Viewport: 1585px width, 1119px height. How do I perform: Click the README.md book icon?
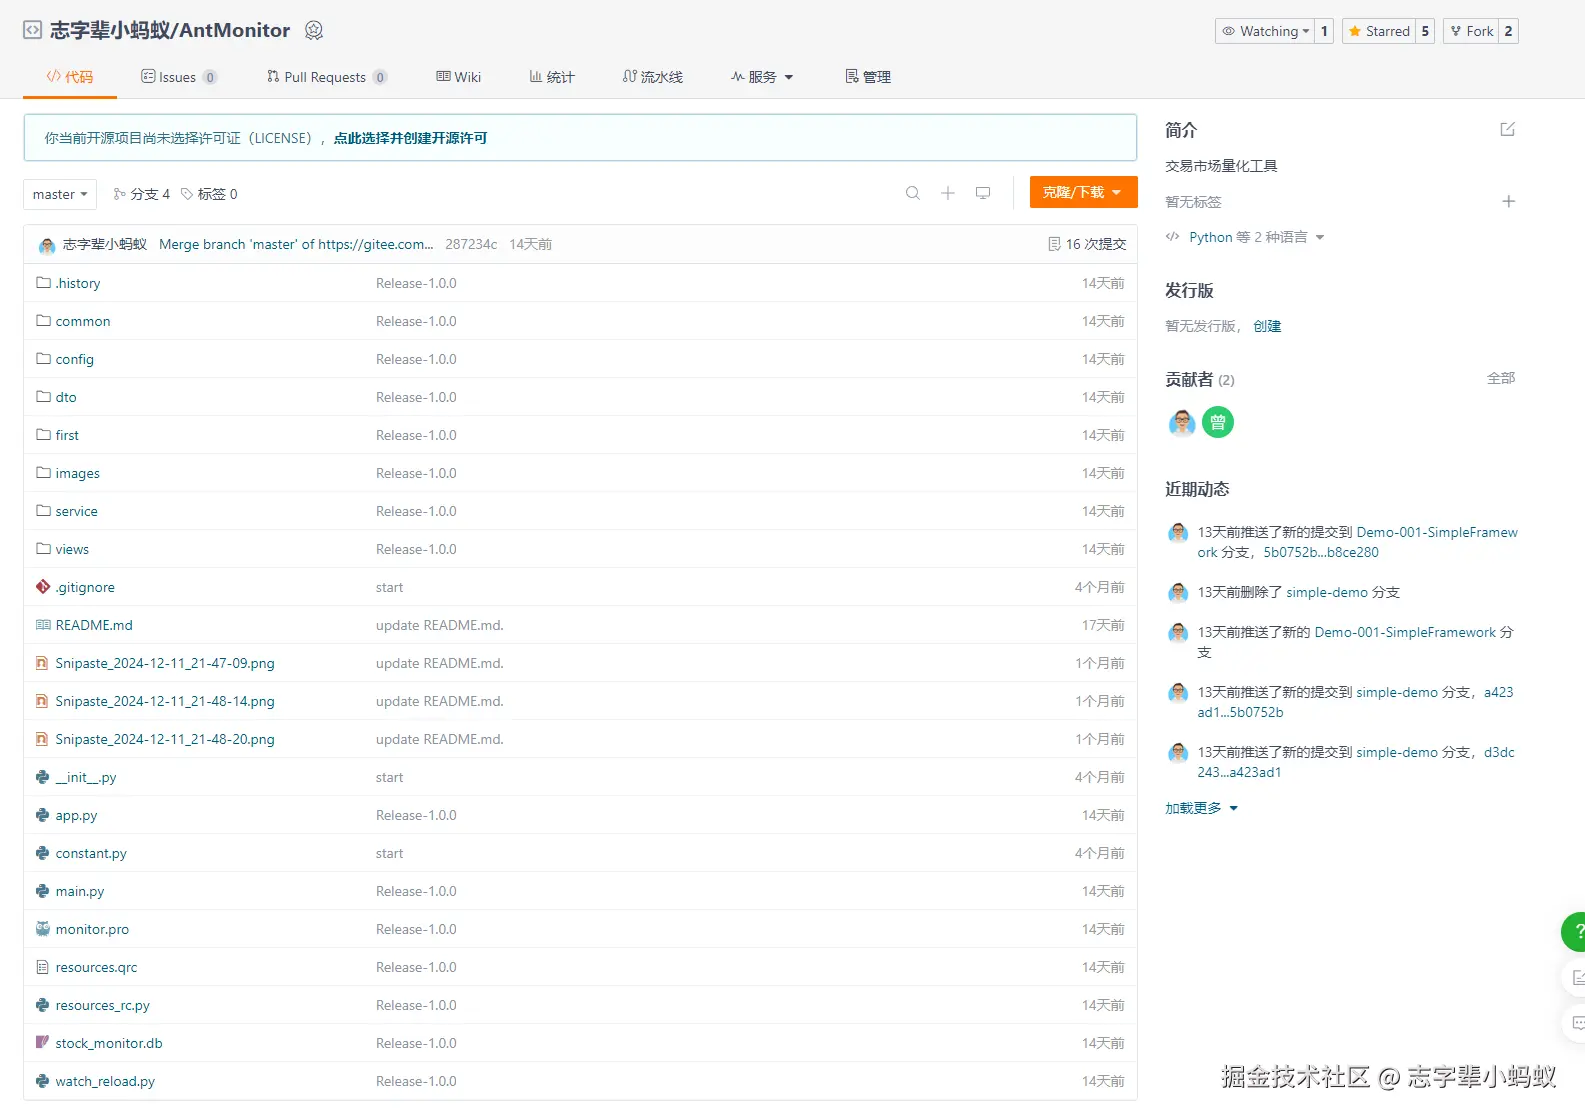point(43,625)
